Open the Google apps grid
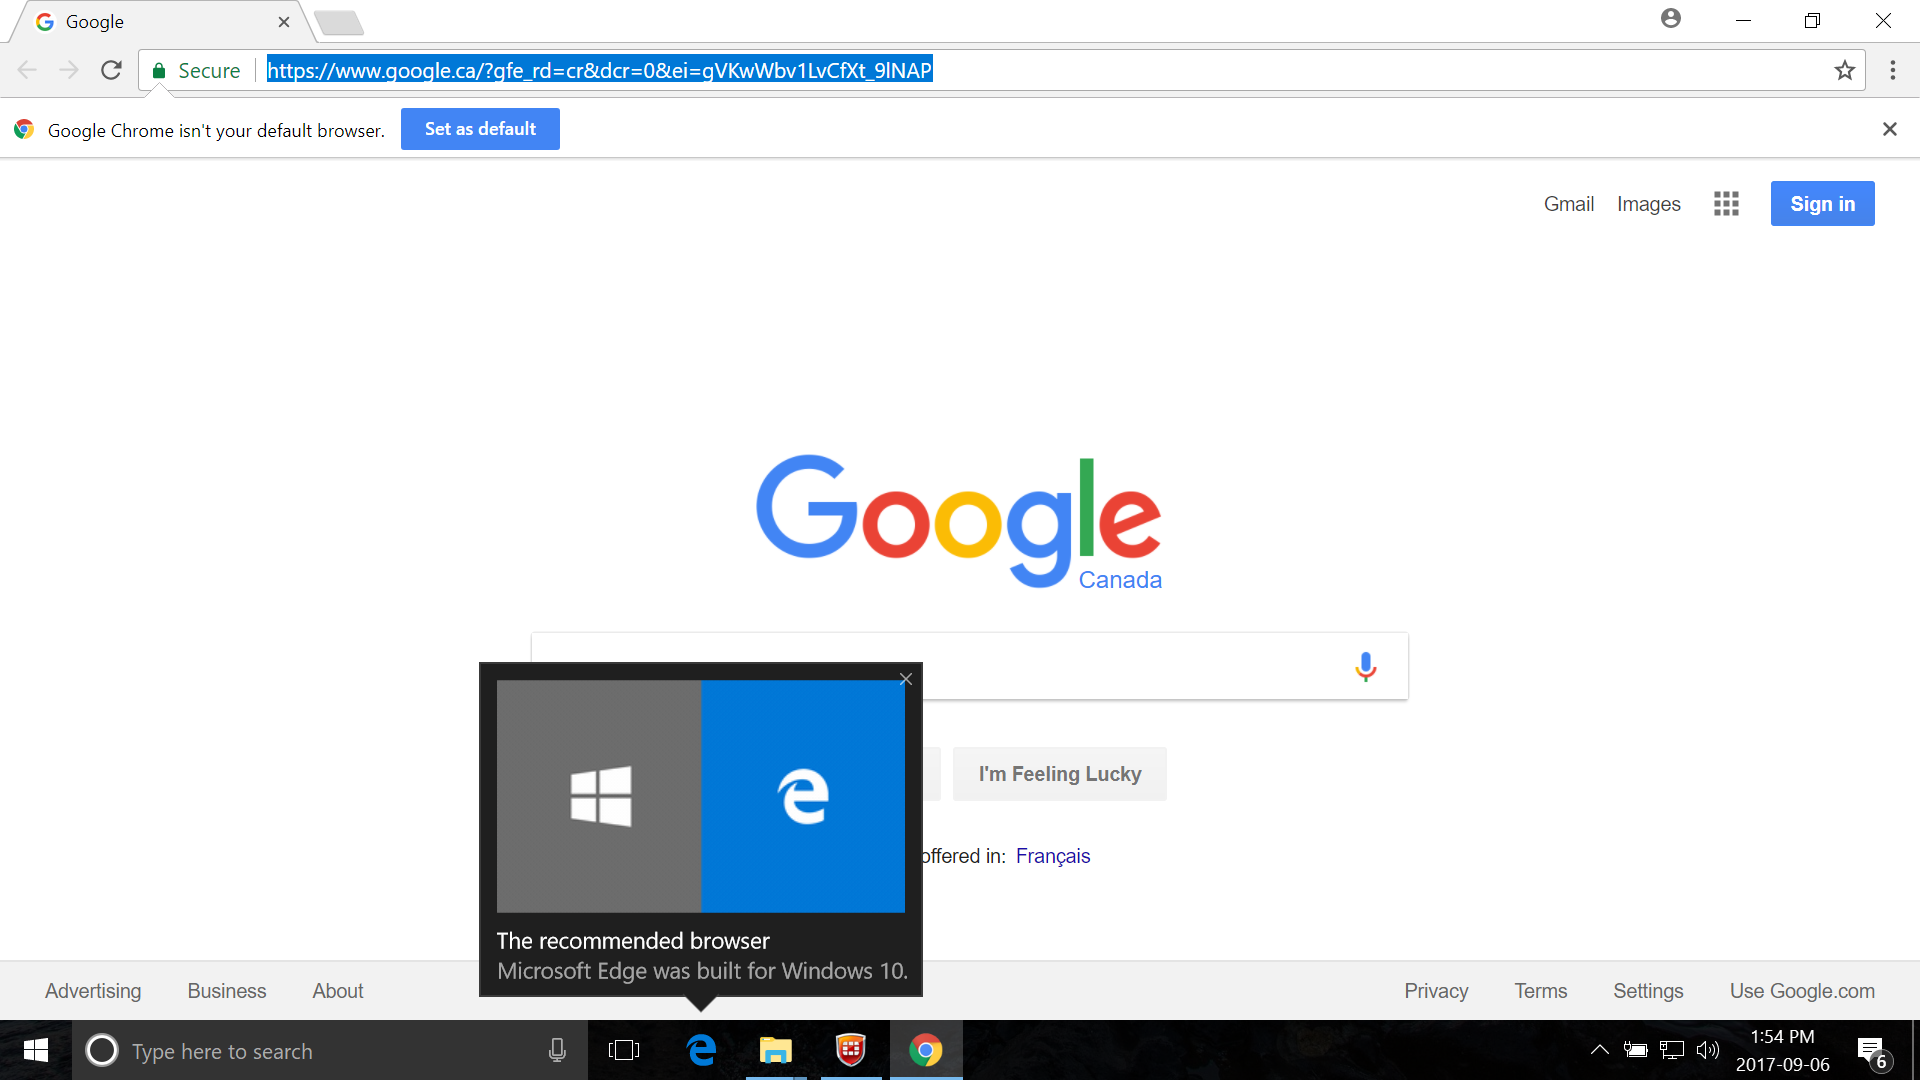Screen dimensions: 1920x1080 pyautogui.click(x=1726, y=204)
